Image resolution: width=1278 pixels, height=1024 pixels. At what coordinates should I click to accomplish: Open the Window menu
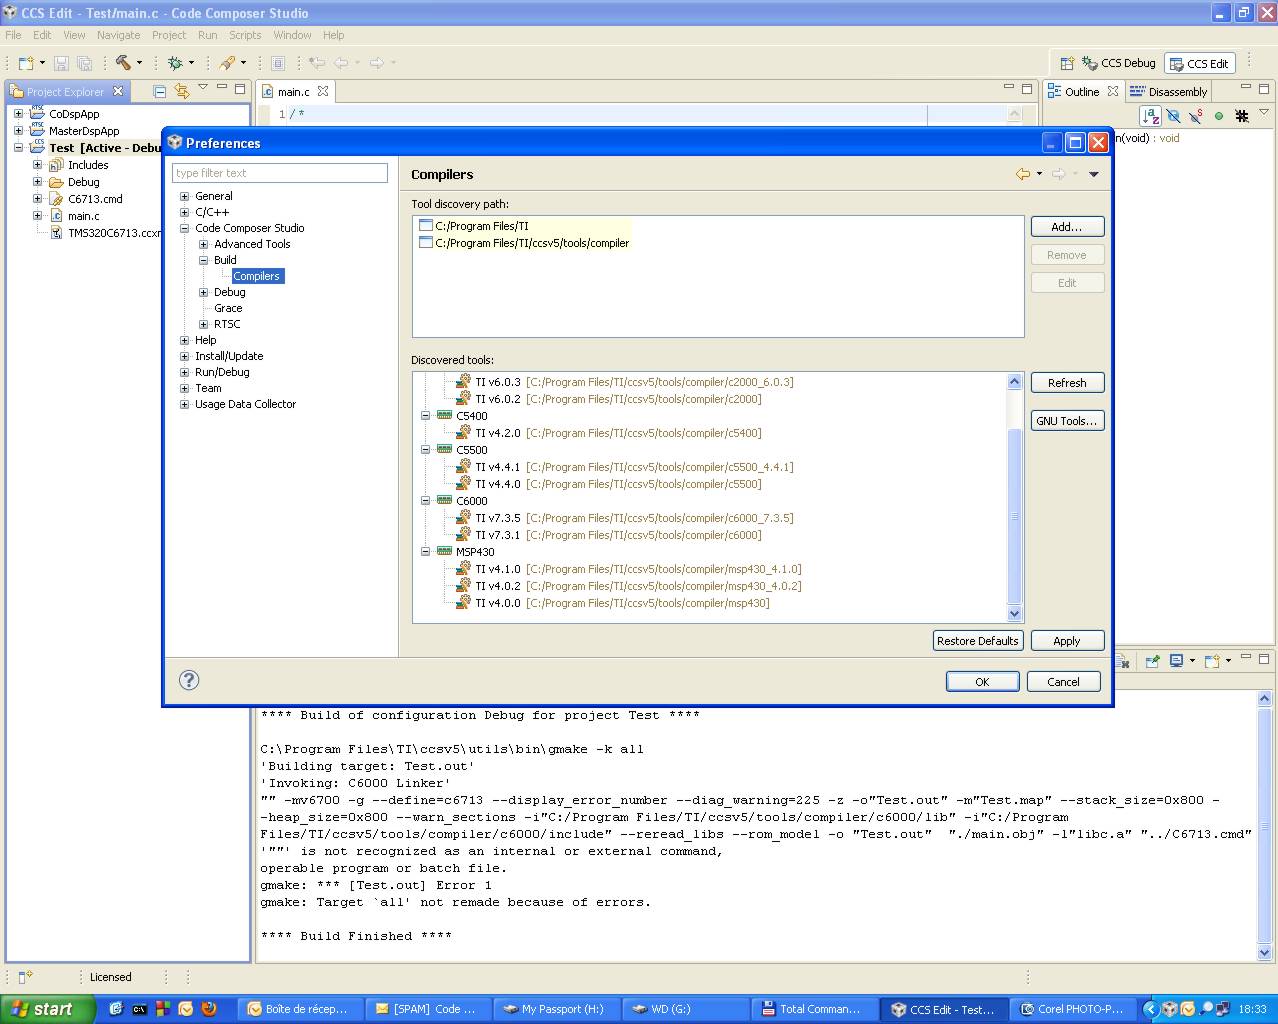pyautogui.click(x=292, y=35)
